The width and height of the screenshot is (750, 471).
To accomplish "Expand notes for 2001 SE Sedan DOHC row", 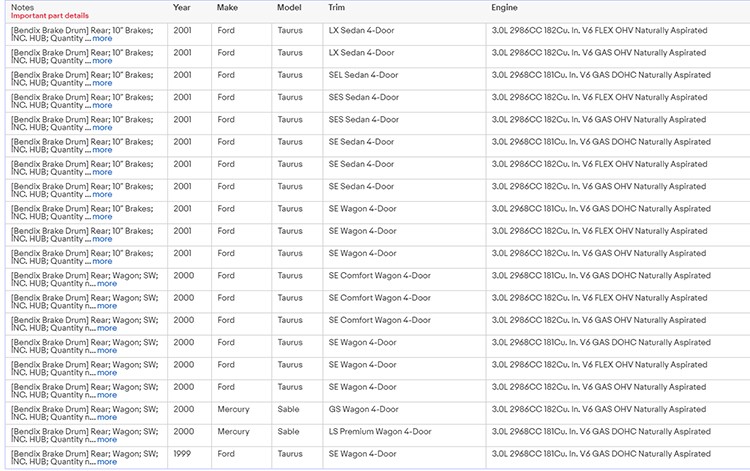I will point(102,150).
